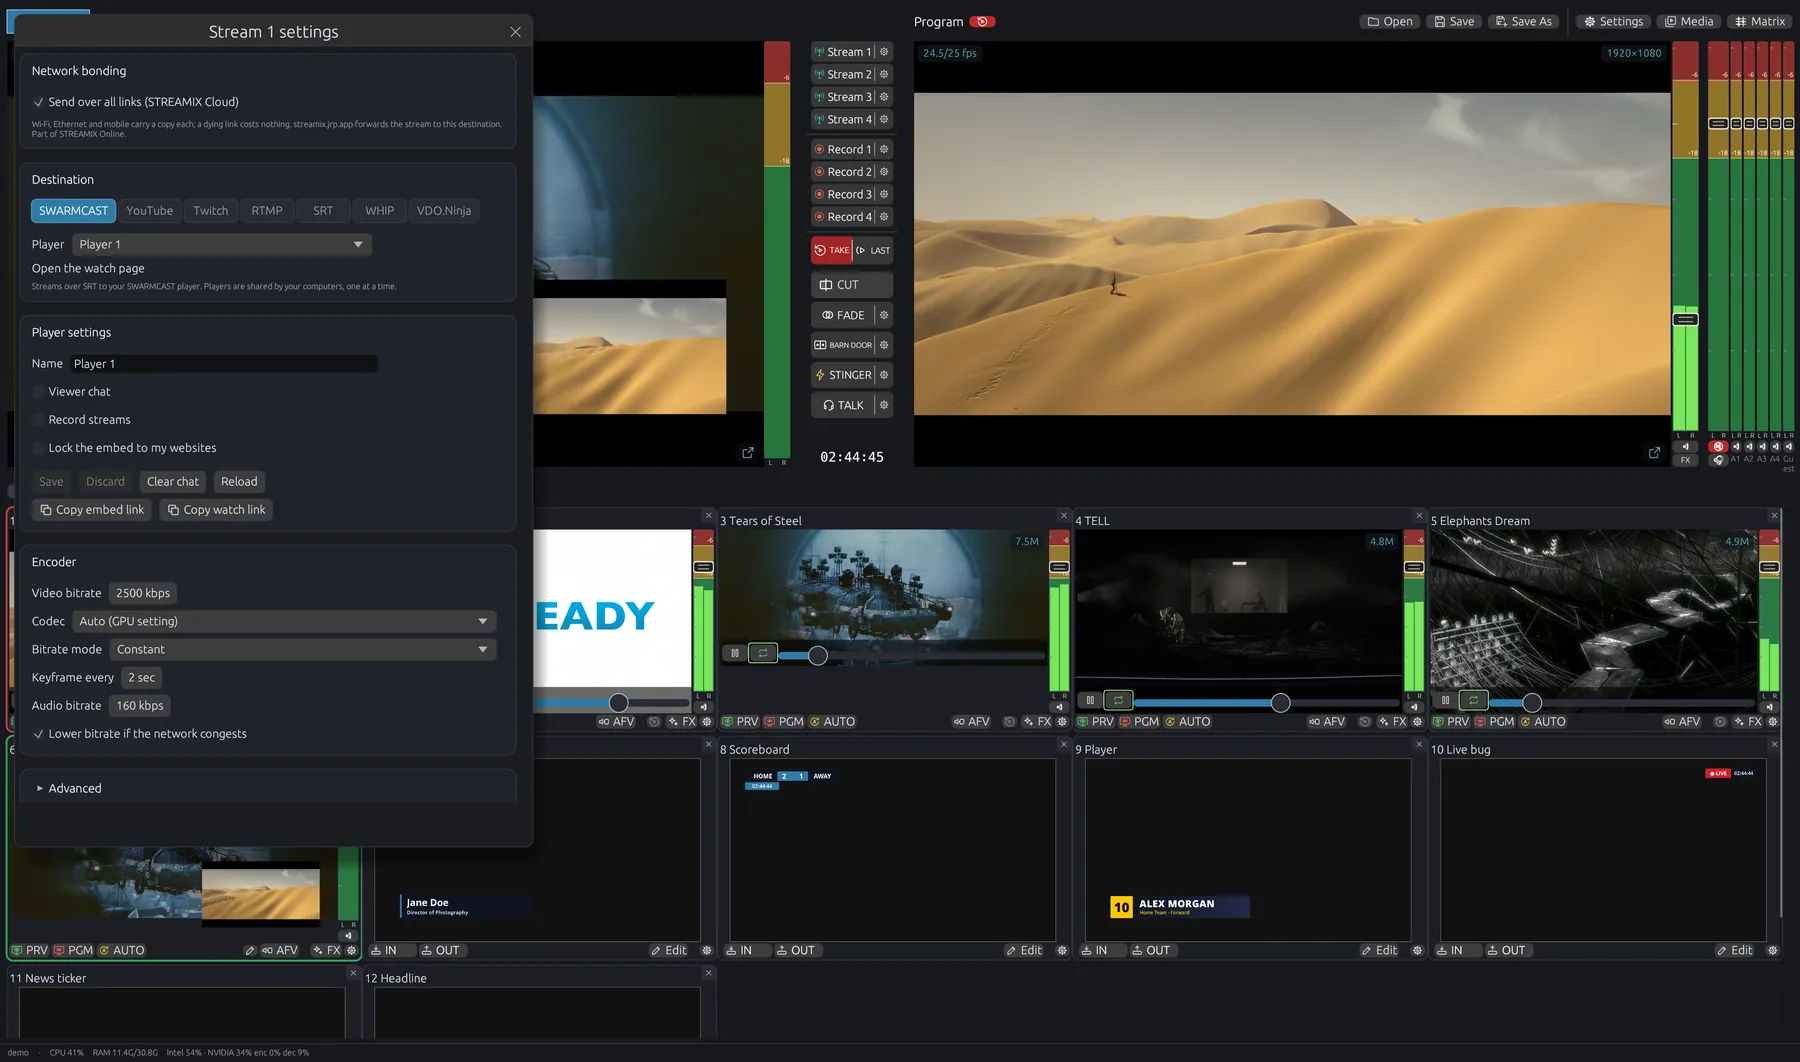
Task: Open gear settings beside BARN DOOR
Action: (884, 345)
